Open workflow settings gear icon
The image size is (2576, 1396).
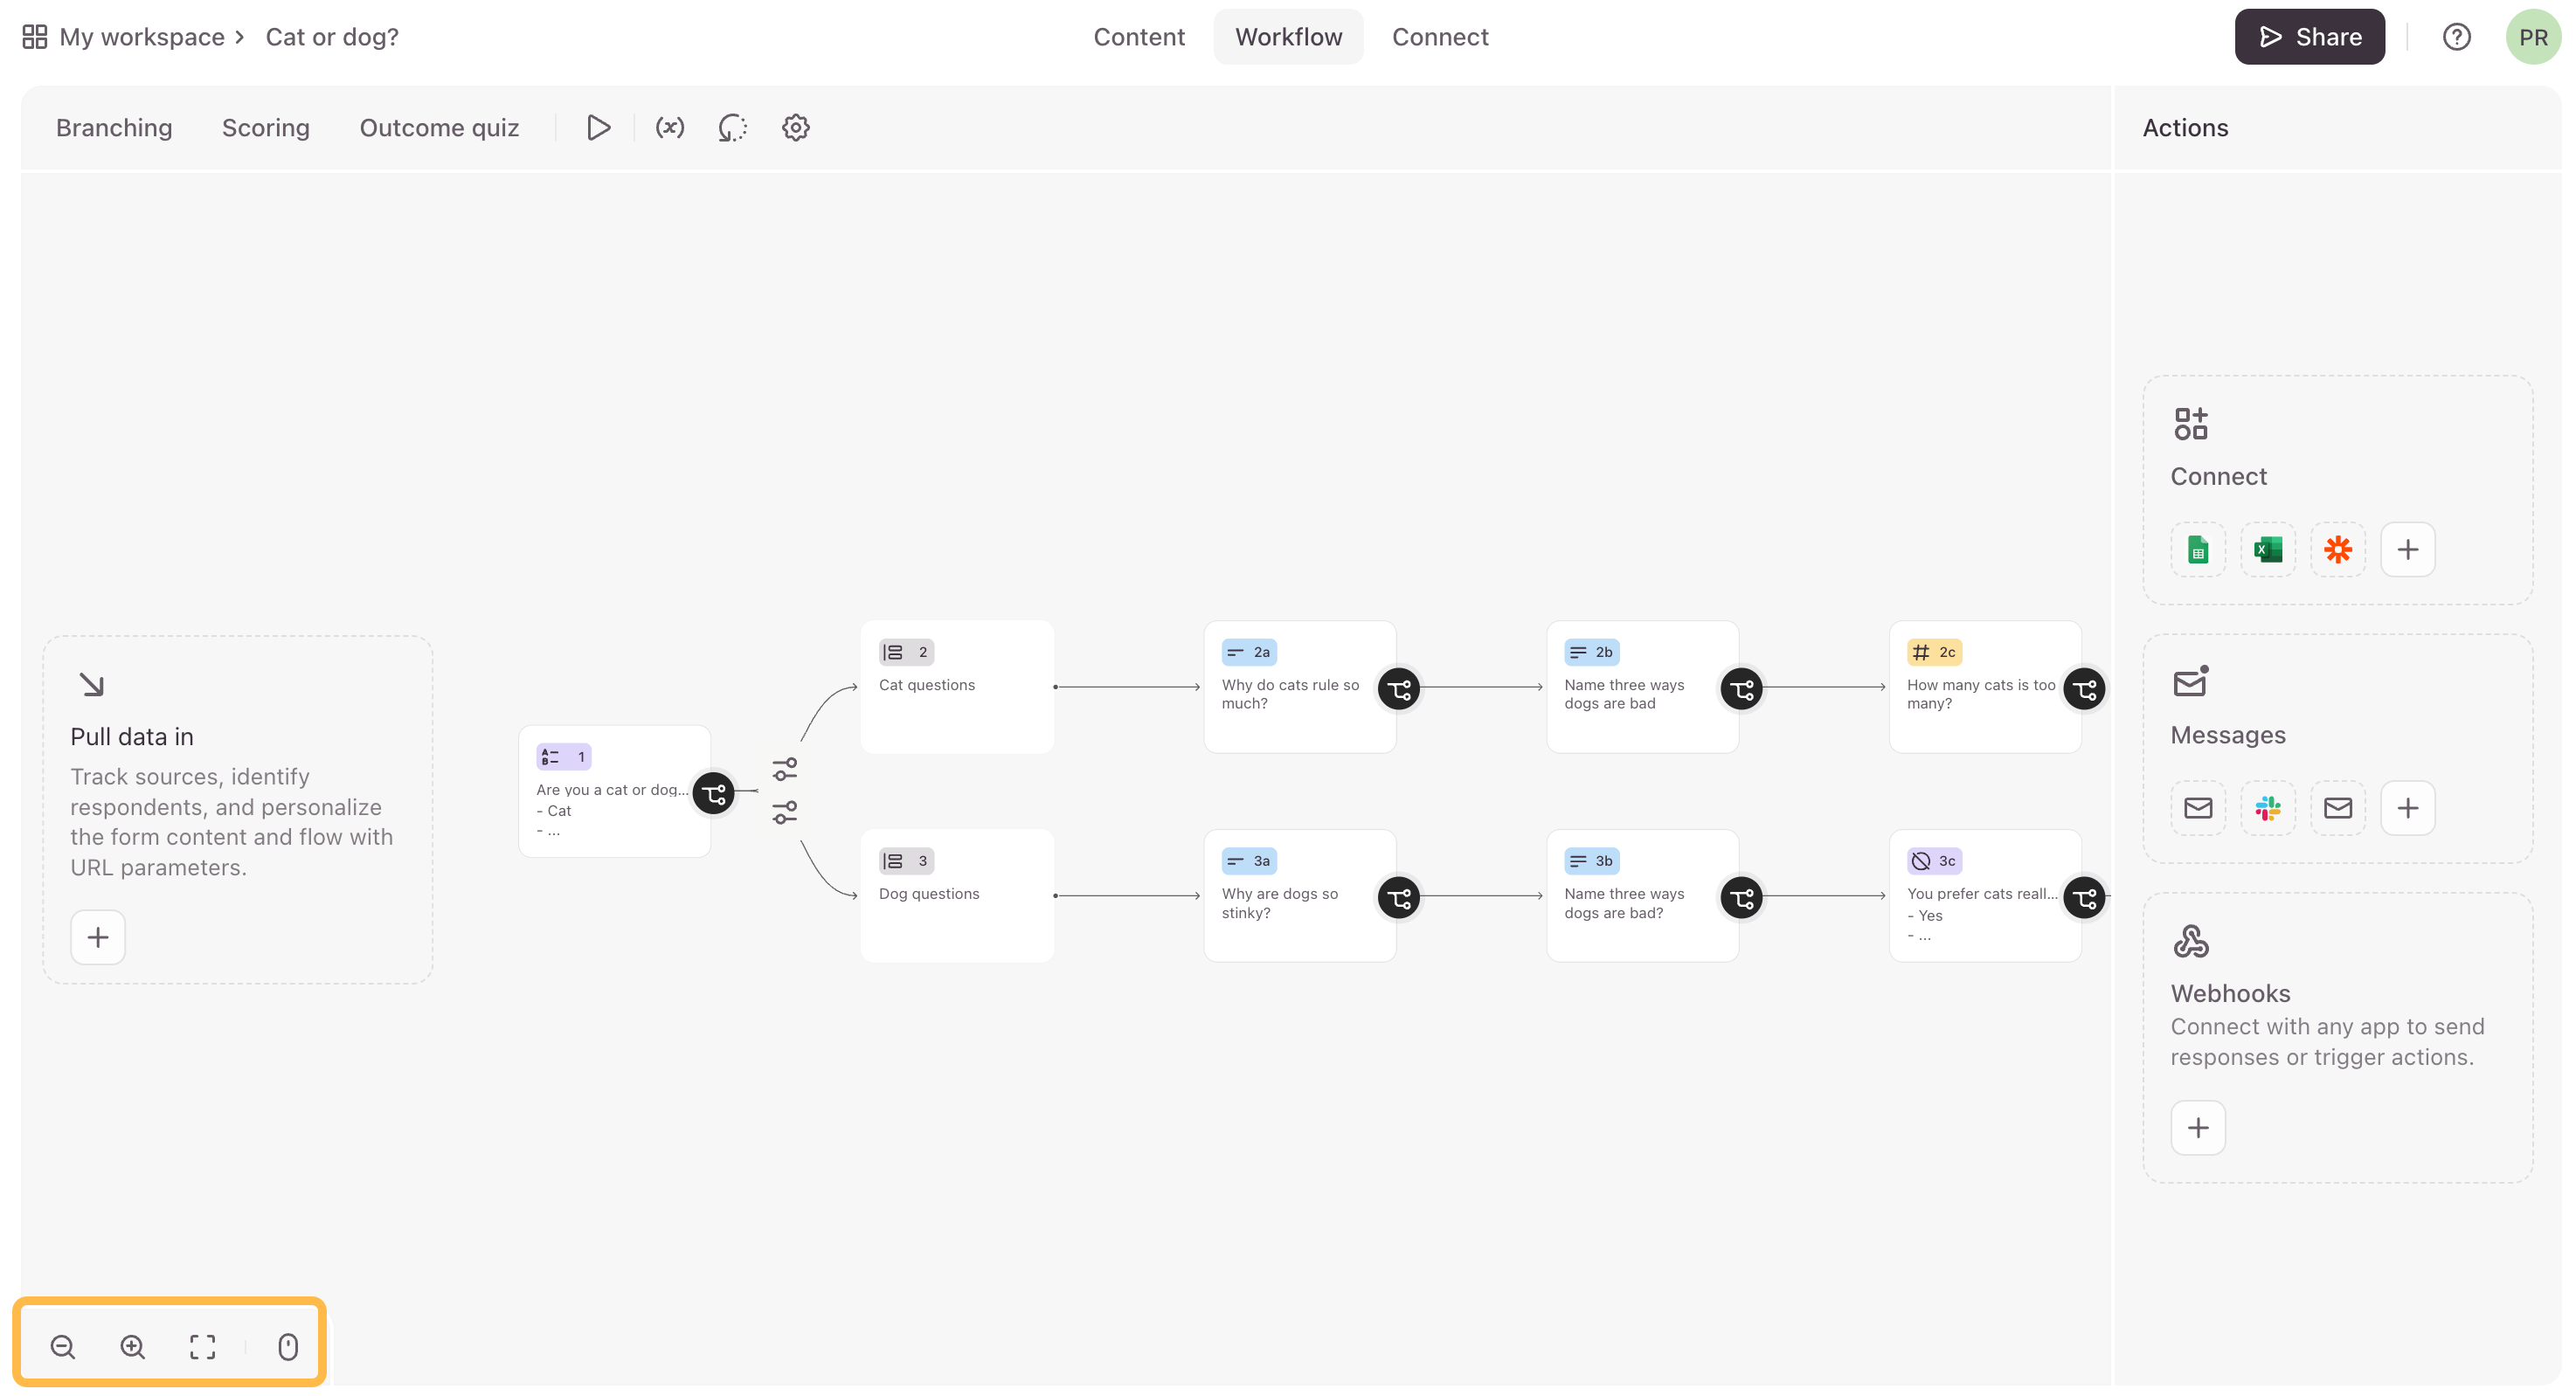[796, 128]
